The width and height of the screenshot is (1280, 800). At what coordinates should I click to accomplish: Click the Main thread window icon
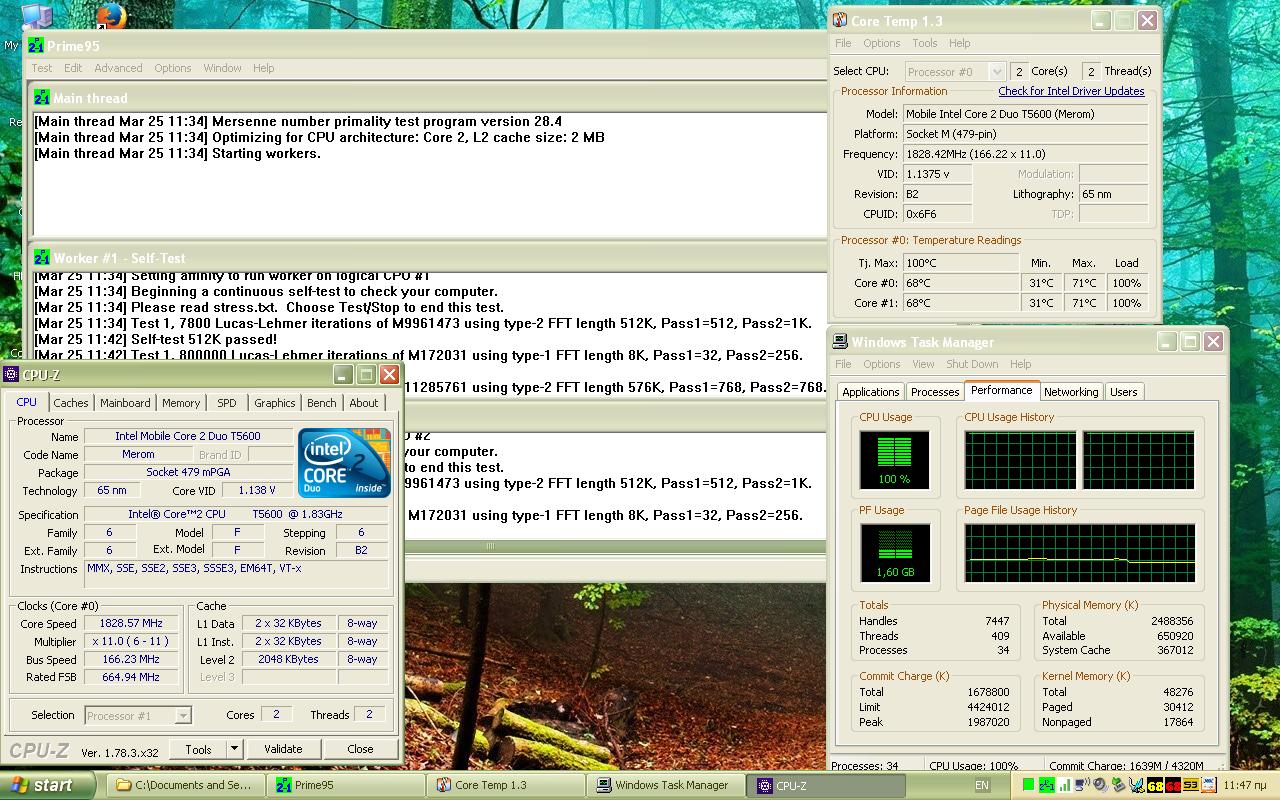pyautogui.click(x=42, y=98)
